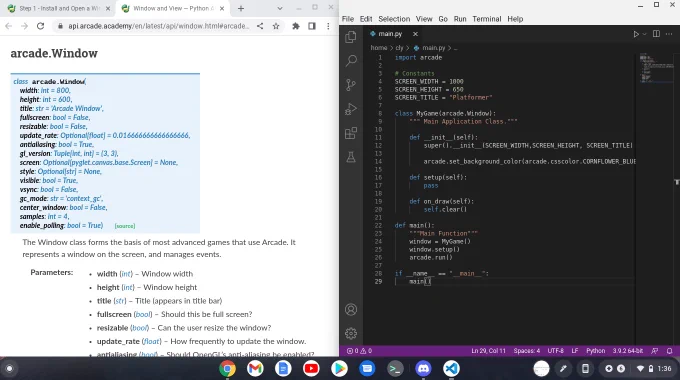Open editor More Actions ellipsis
Viewport: 680px width, 380px height.
point(668,34)
